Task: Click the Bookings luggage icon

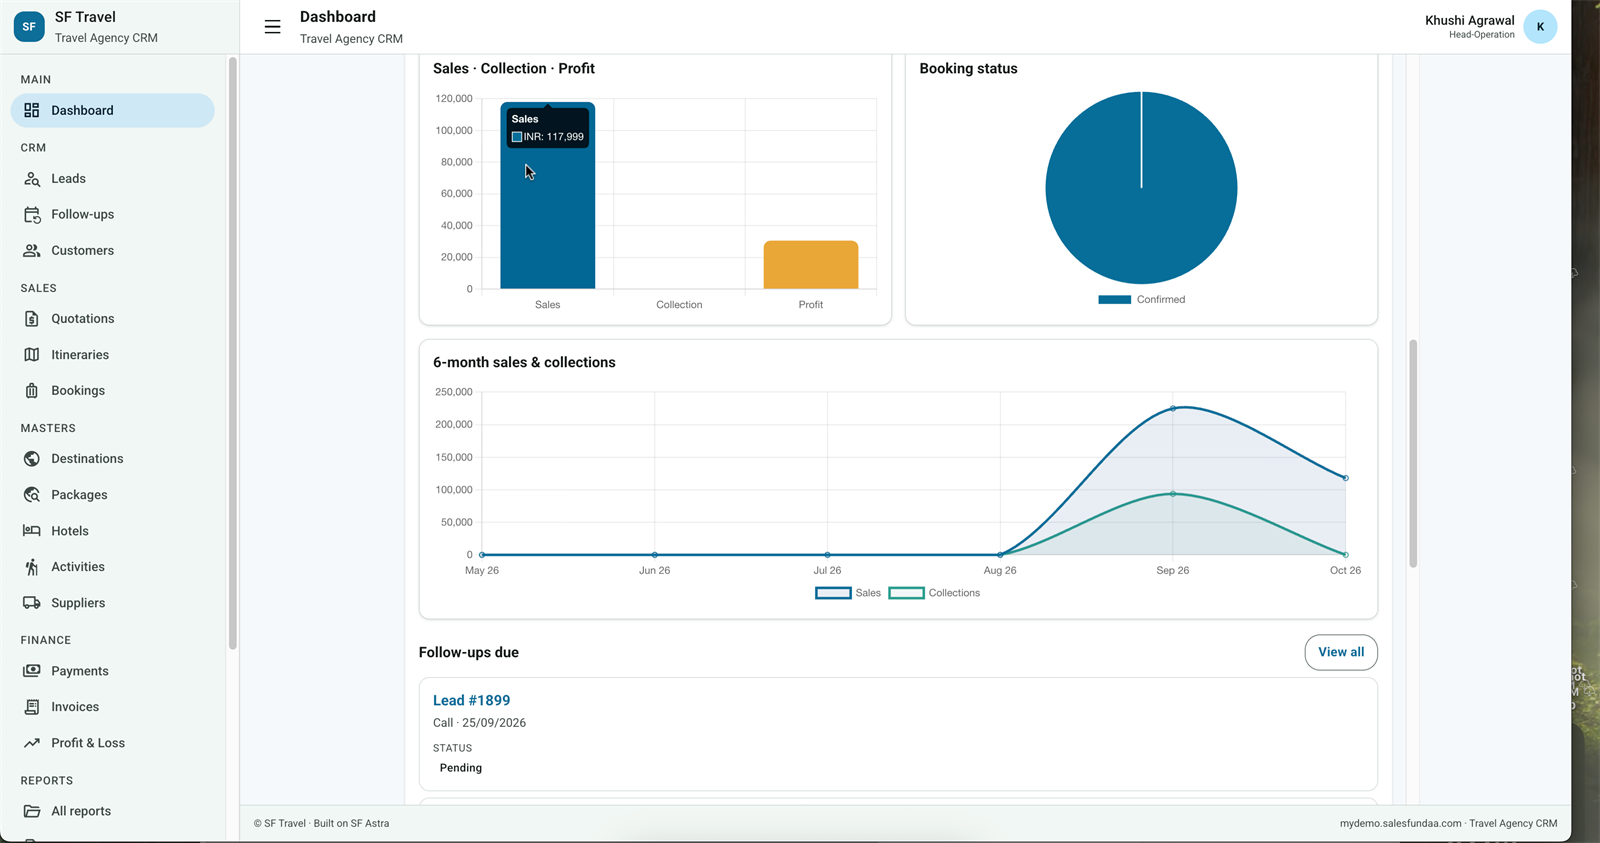Action: (x=32, y=391)
